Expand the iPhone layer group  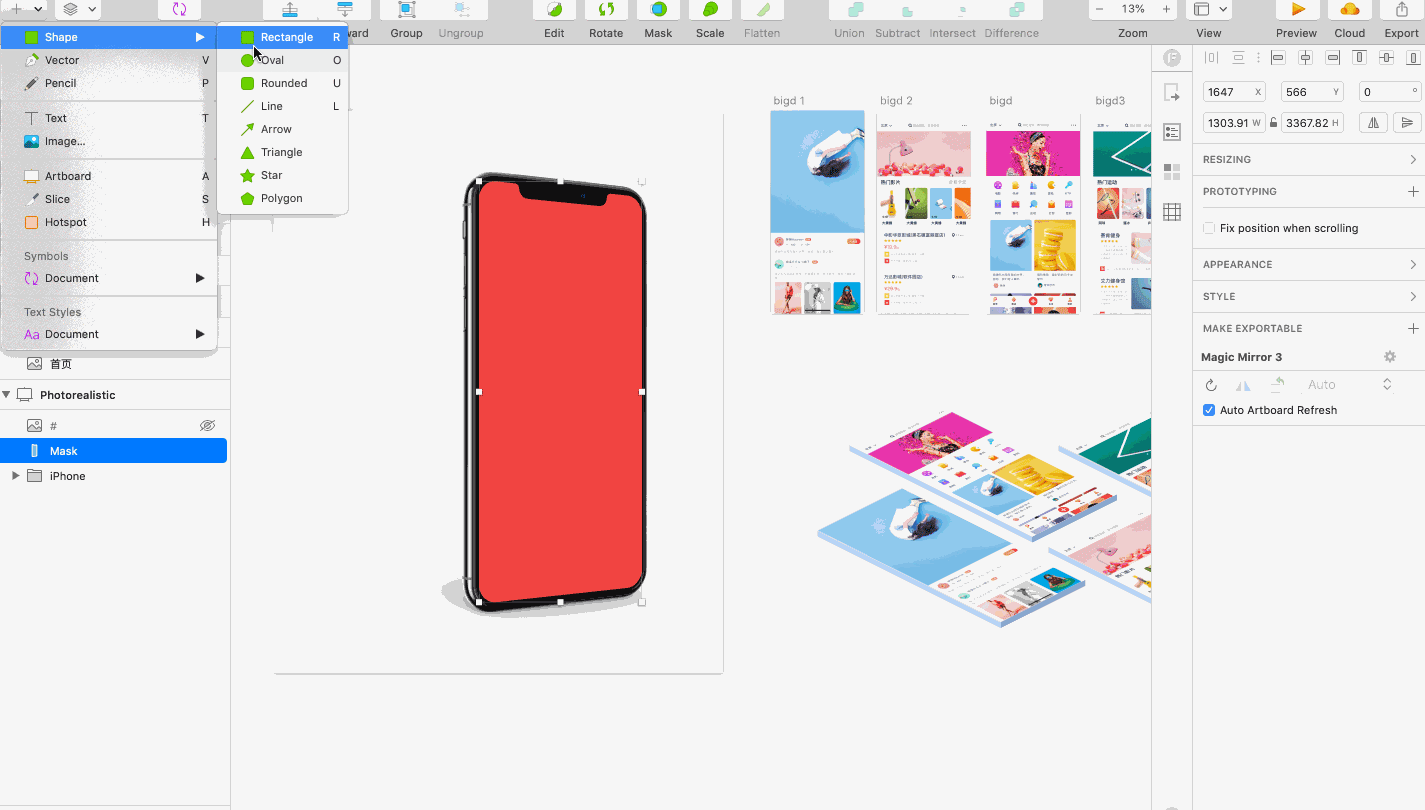pyautogui.click(x=15, y=476)
